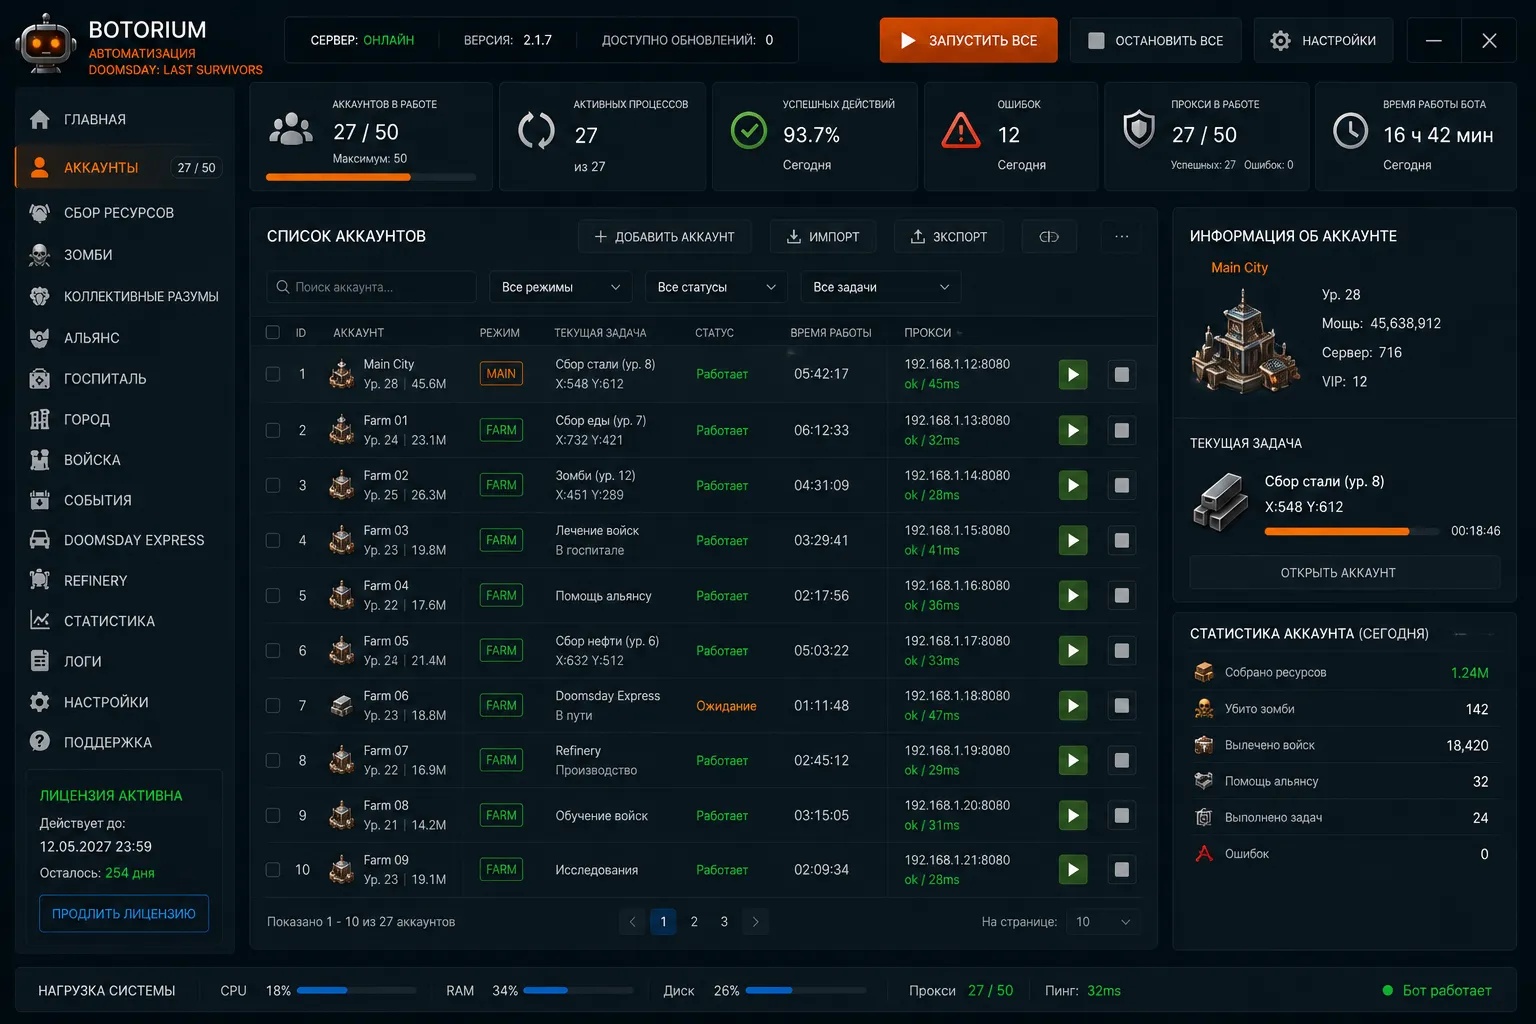Click the Запустить все button
The height and width of the screenshot is (1024, 1536).
[x=968, y=40]
